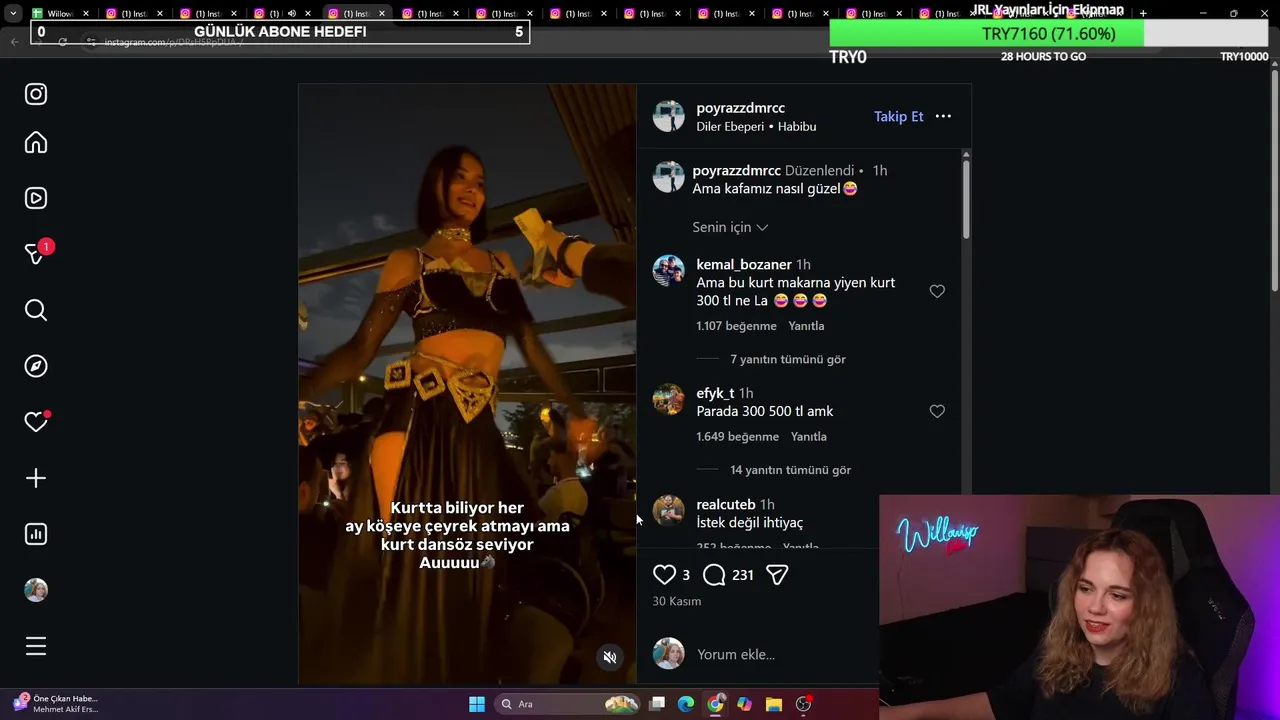Click the comment count '231'

742,575
